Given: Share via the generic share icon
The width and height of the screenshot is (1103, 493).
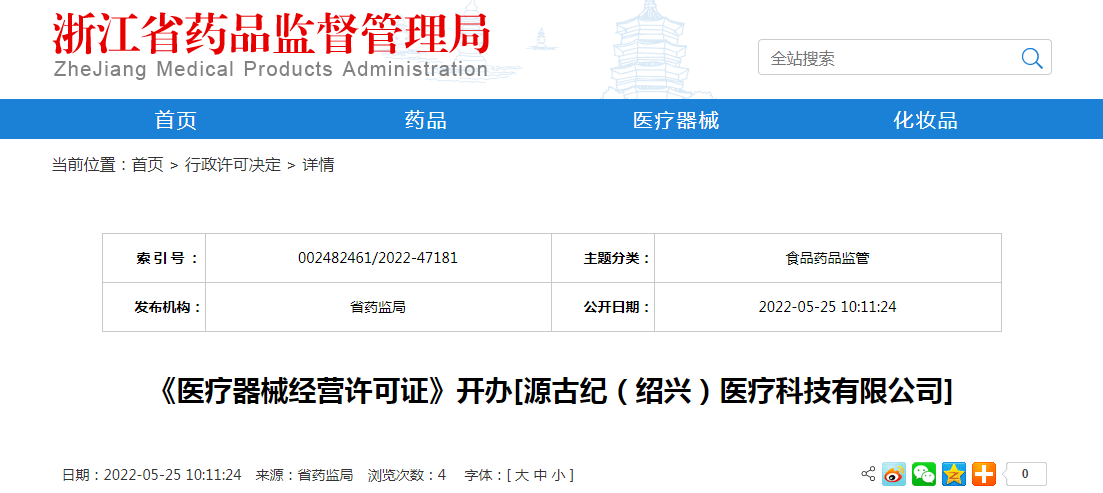Looking at the screenshot, I should point(869,474).
